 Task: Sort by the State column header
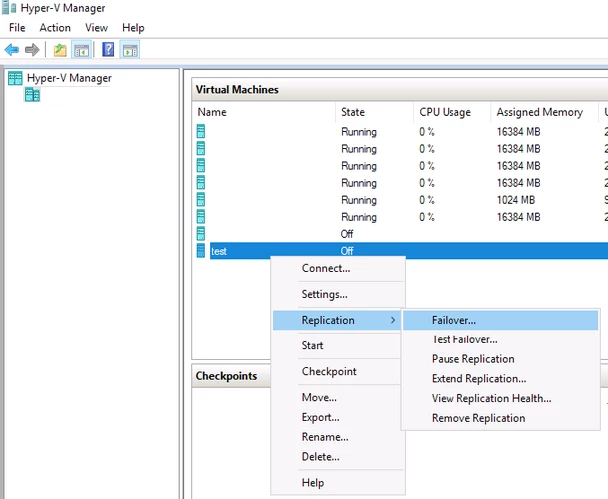coord(375,112)
